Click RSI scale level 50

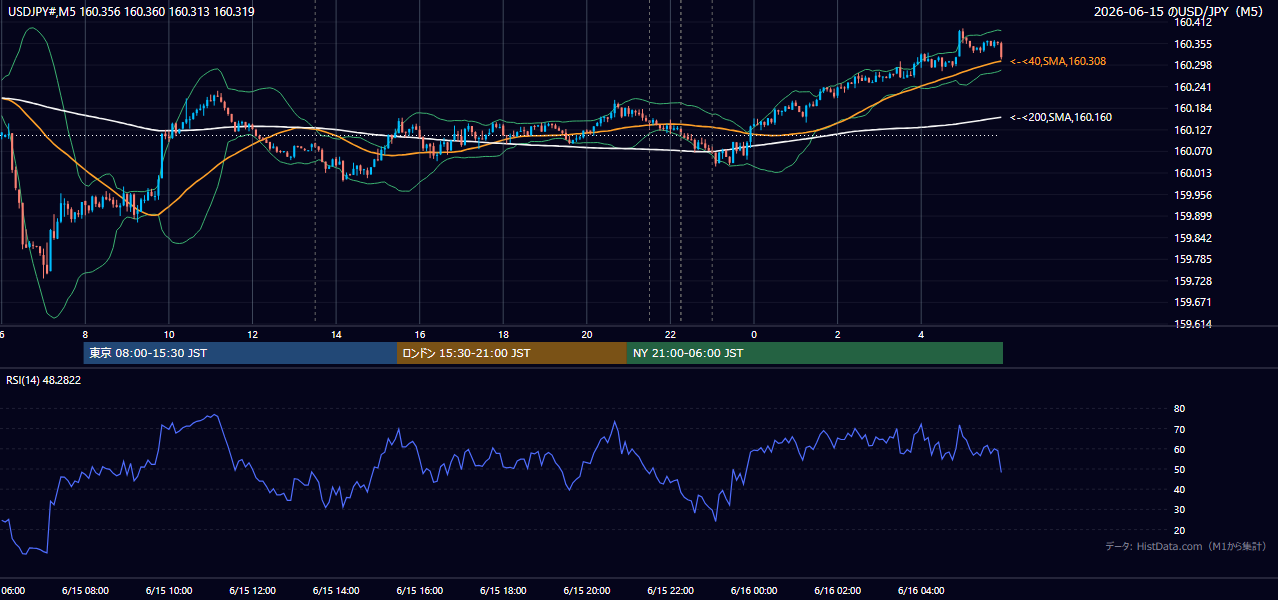pyautogui.click(x=1179, y=469)
